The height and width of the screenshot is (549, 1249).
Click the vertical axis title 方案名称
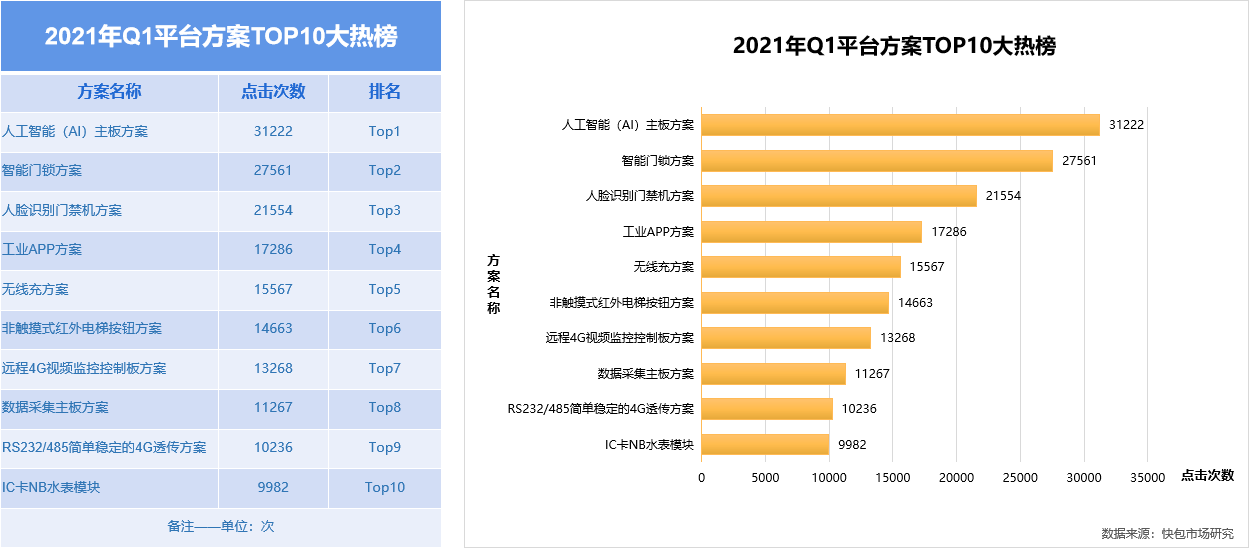click(493, 284)
